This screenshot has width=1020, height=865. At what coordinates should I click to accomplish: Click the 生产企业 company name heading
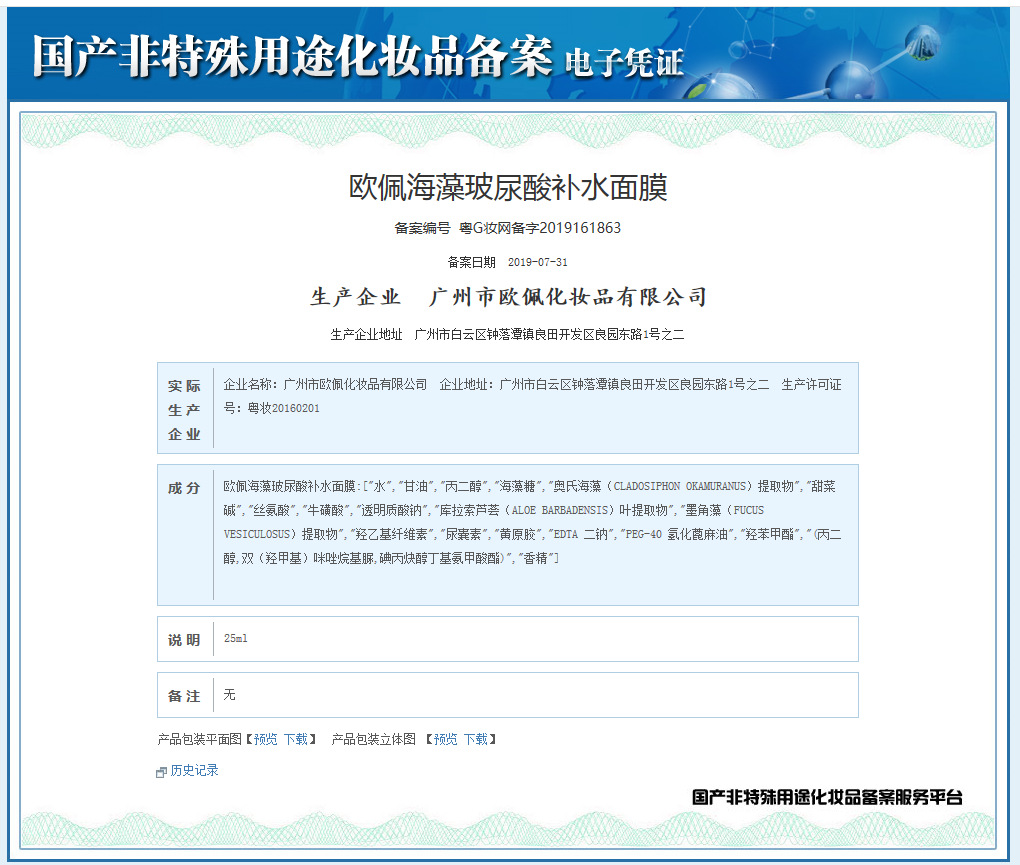point(508,297)
